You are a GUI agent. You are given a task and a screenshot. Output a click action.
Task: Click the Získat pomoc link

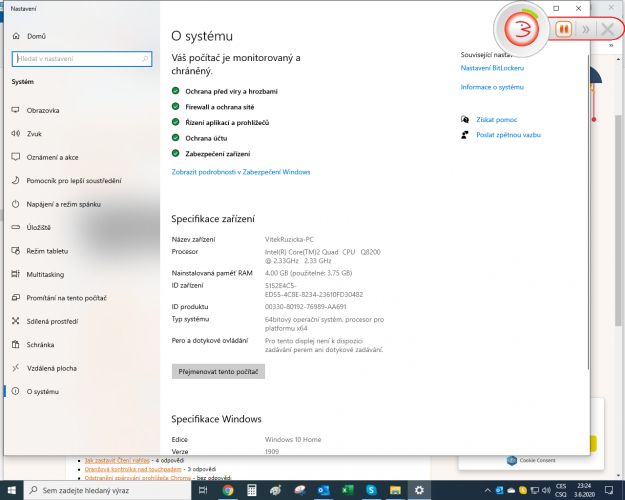(496, 120)
